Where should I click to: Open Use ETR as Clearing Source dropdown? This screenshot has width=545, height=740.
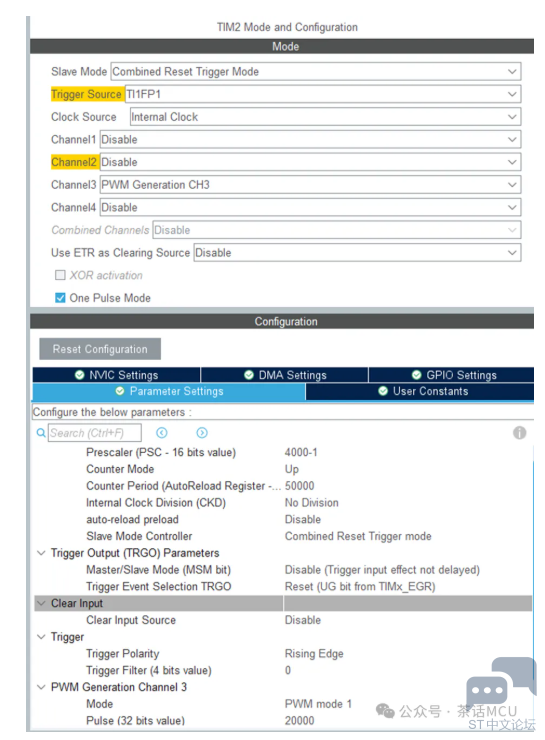(x=357, y=253)
